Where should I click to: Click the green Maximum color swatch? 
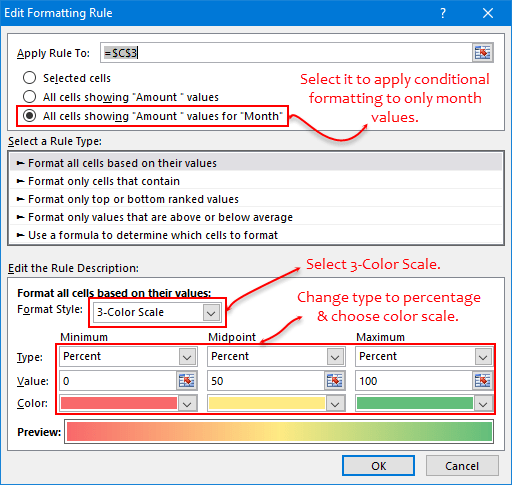[415, 403]
